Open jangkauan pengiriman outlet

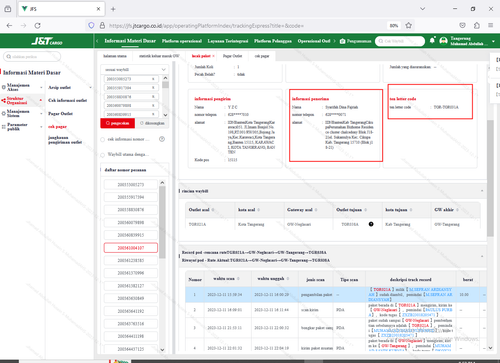point(65,140)
